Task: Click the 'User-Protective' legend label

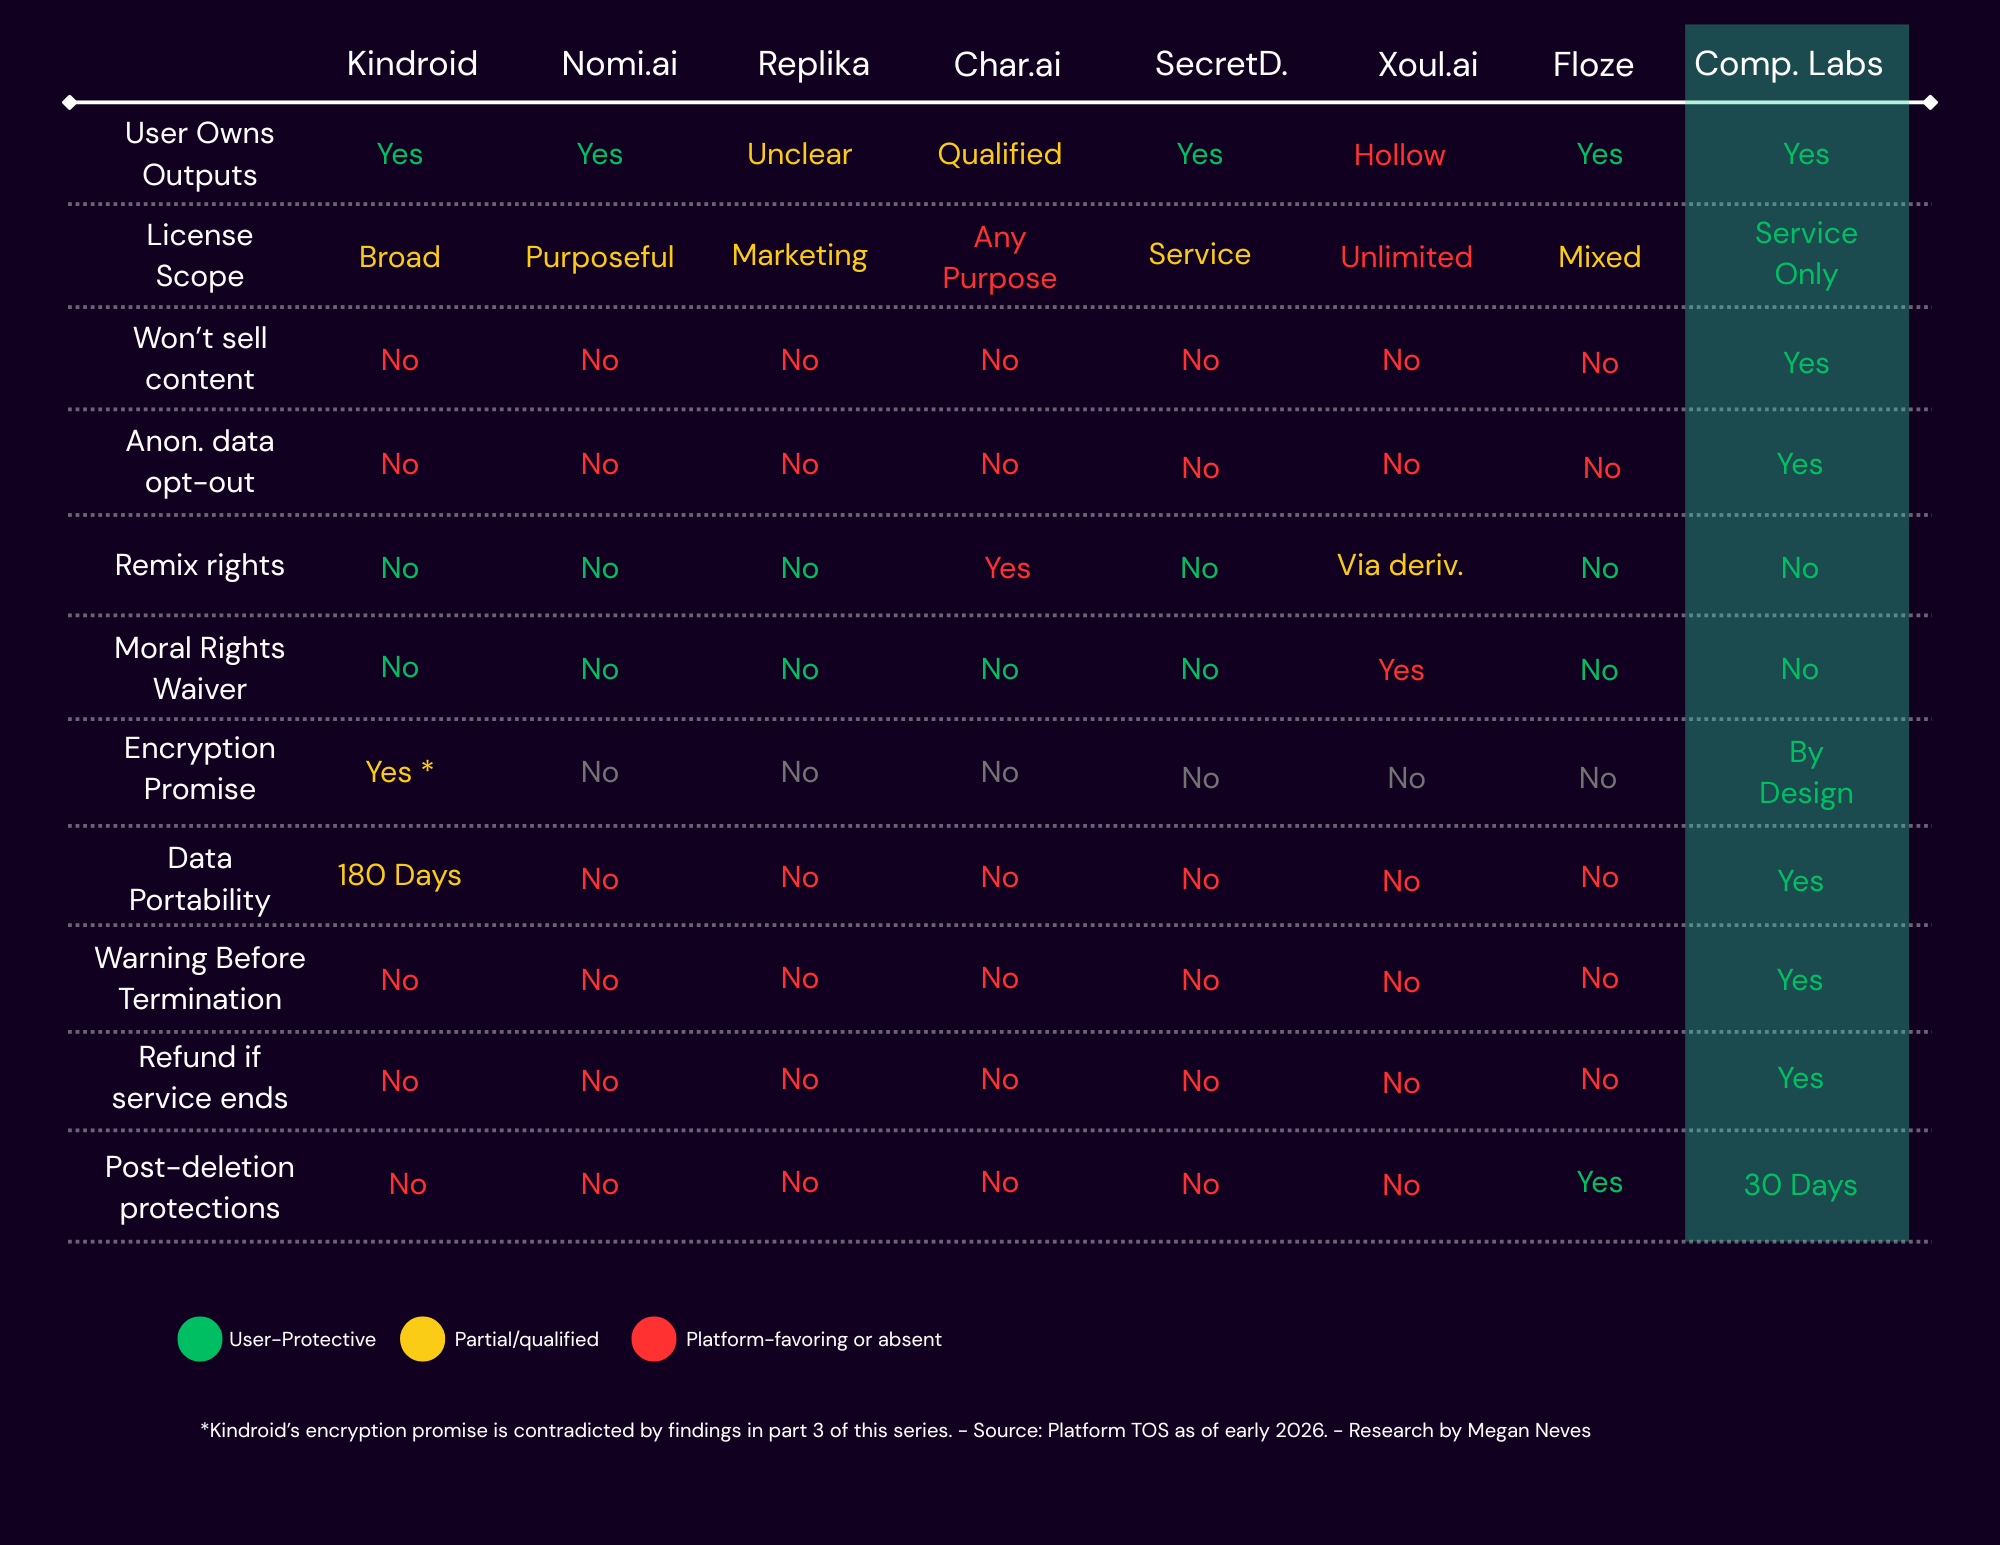Action: pyautogui.click(x=302, y=1339)
